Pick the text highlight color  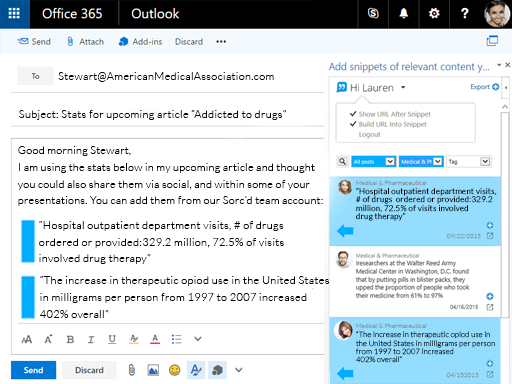pyautogui.click(x=134, y=339)
